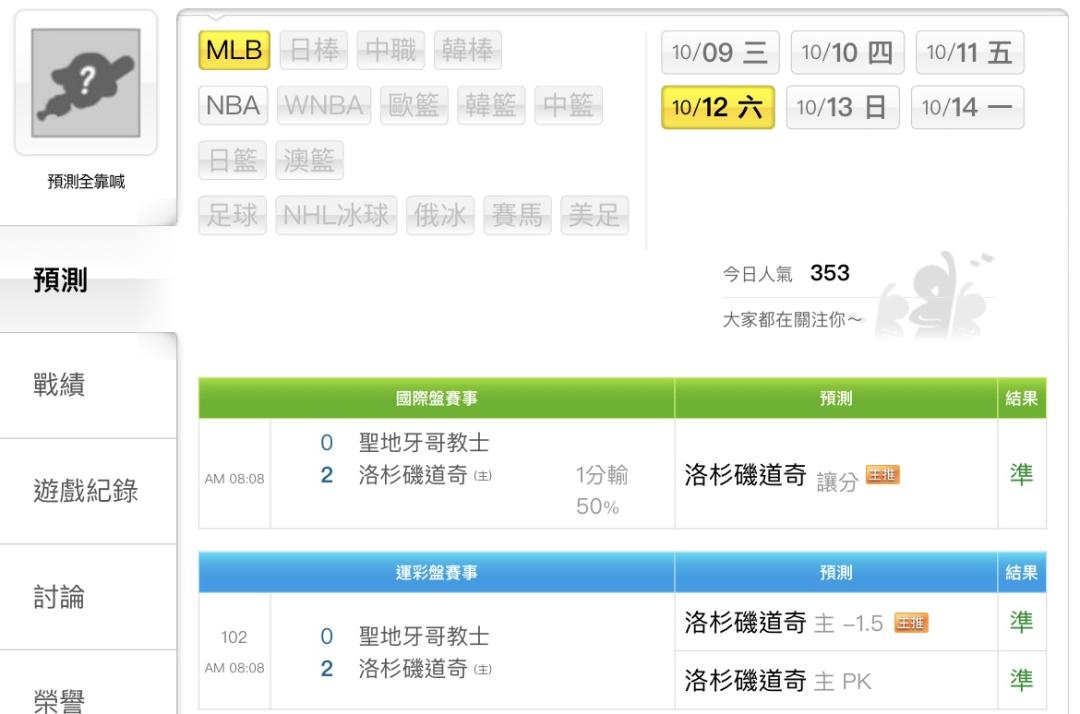Viewport: 1080px width, 714px height.
Task: Click the orange 主推 badge in 國際盤 row
Action: pyautogui.click(x=883, y=475)
